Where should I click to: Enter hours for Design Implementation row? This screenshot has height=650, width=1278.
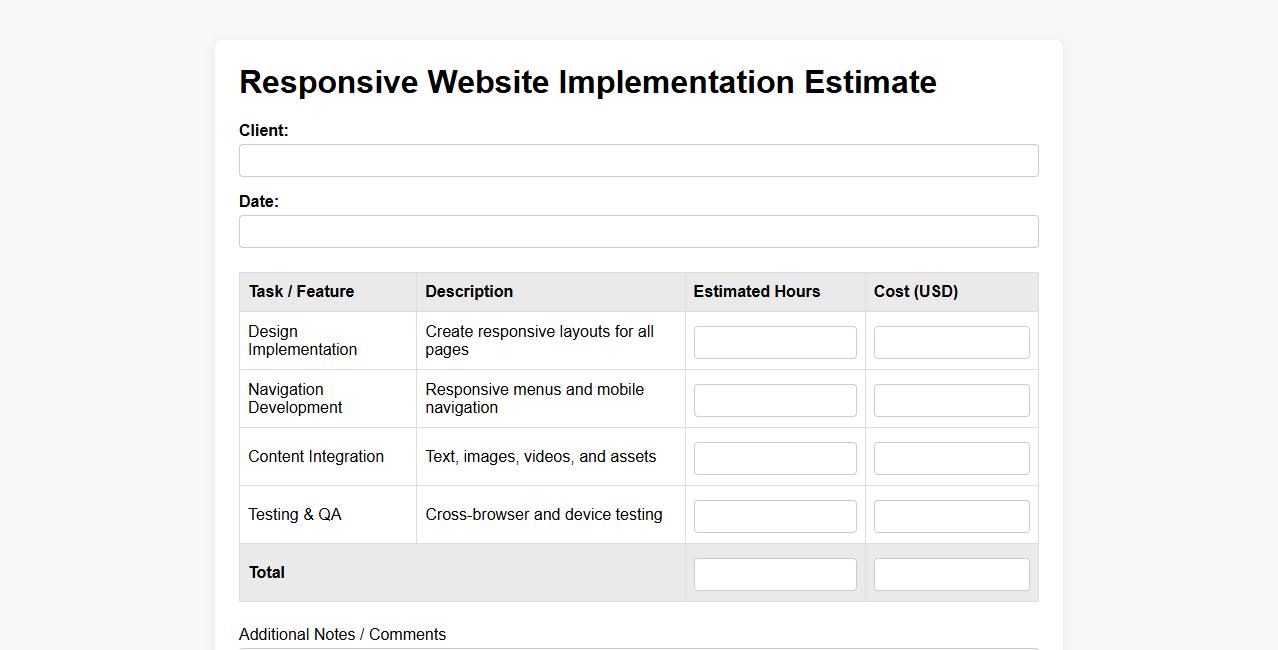click(x=775, y=342)
